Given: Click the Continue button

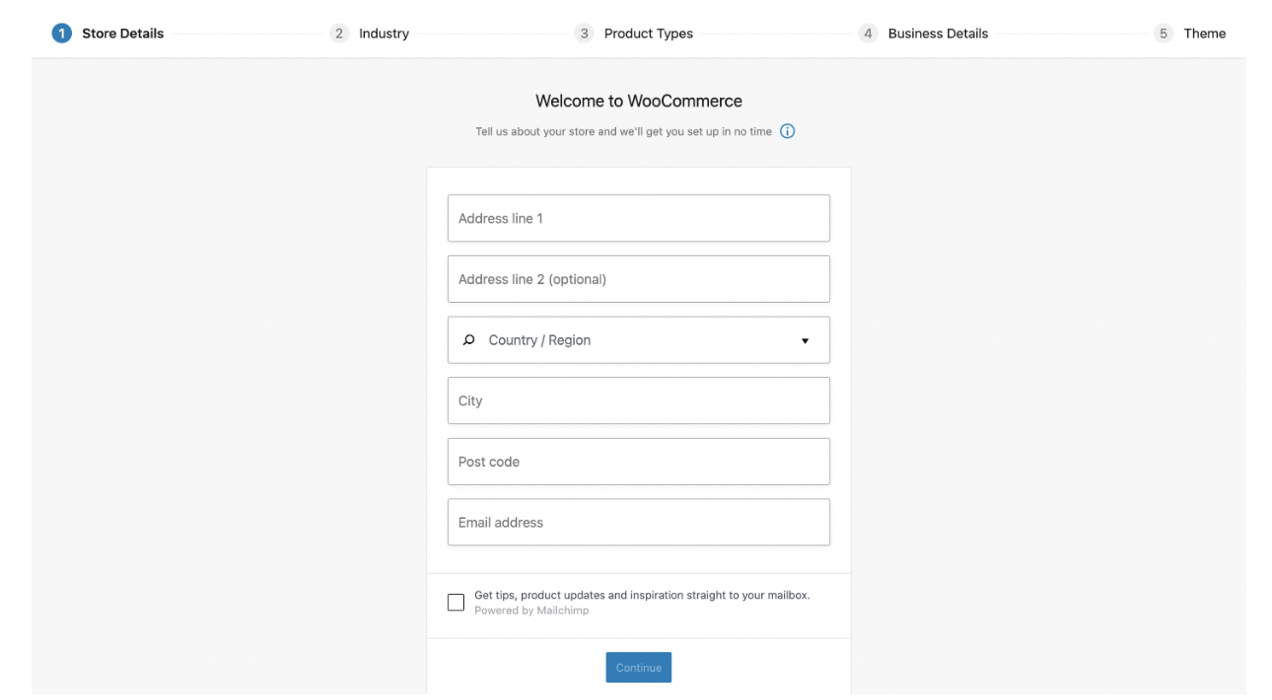Looking at the screenshot, I should (638, 667).
